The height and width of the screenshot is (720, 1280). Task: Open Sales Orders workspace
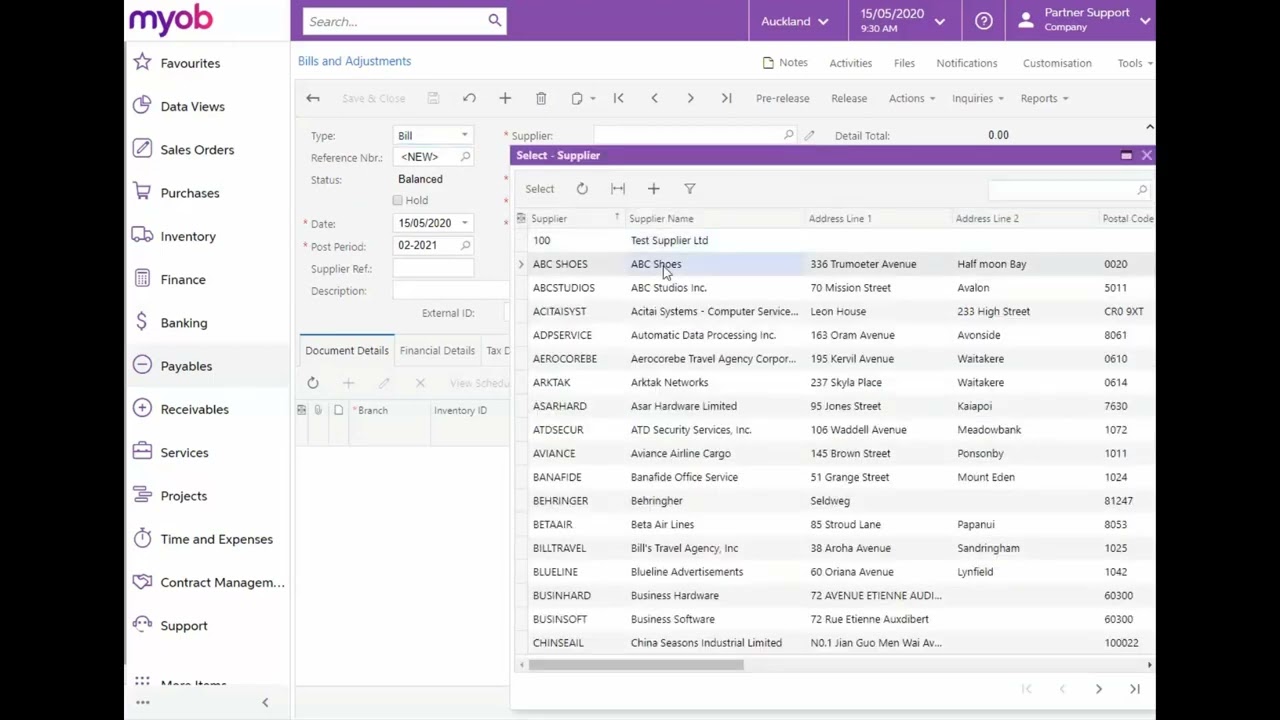point(197,150)
